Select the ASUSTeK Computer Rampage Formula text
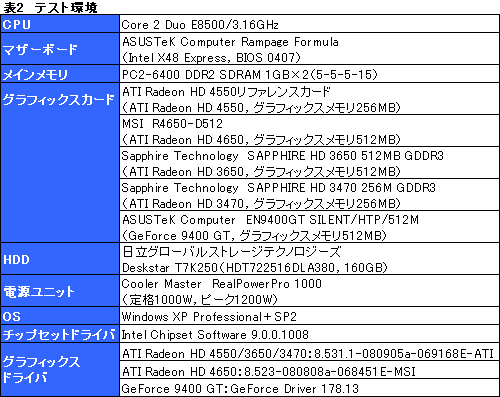The height and width of the screenshot is (397, 500). click(230, 42)
